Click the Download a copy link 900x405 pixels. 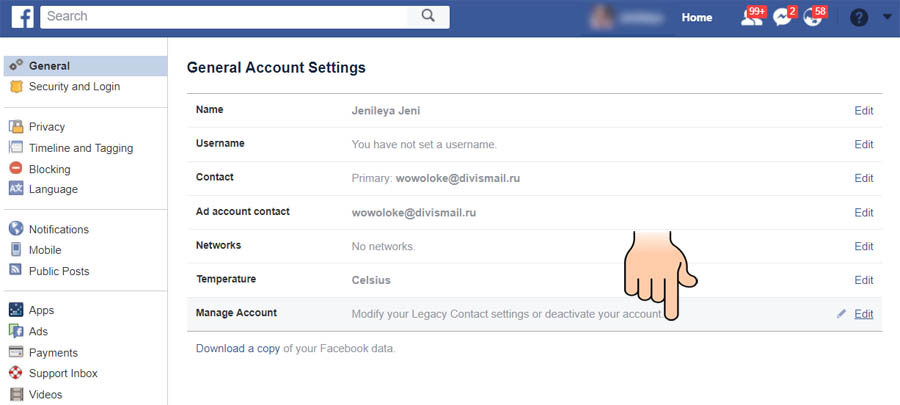point(238,348)
